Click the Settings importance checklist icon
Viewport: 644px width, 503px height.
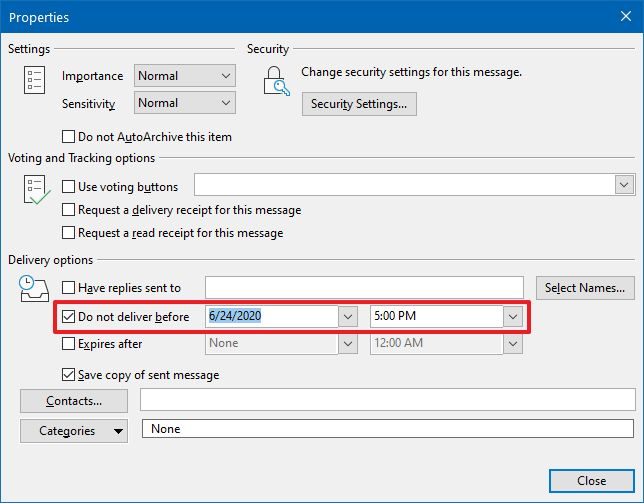pyautogui.click(x=33, y=80)
